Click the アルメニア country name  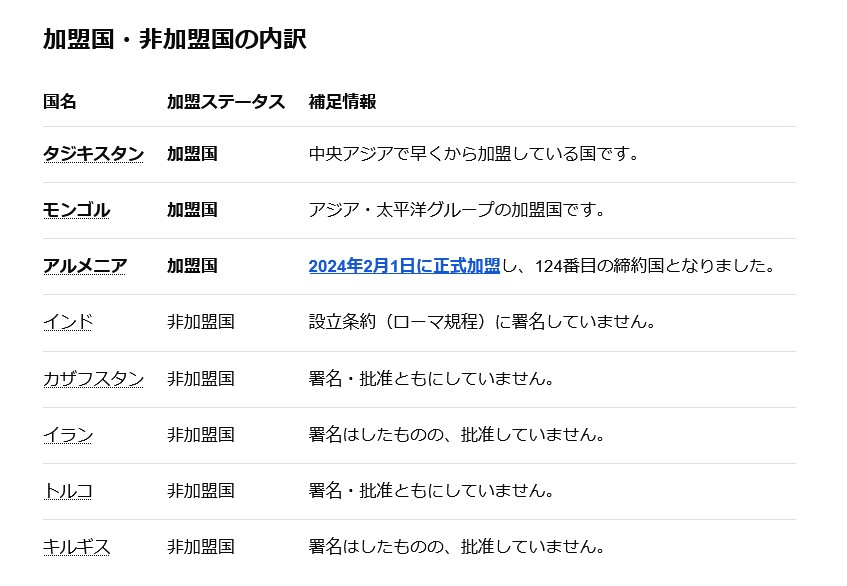click(x=85, y=266)
